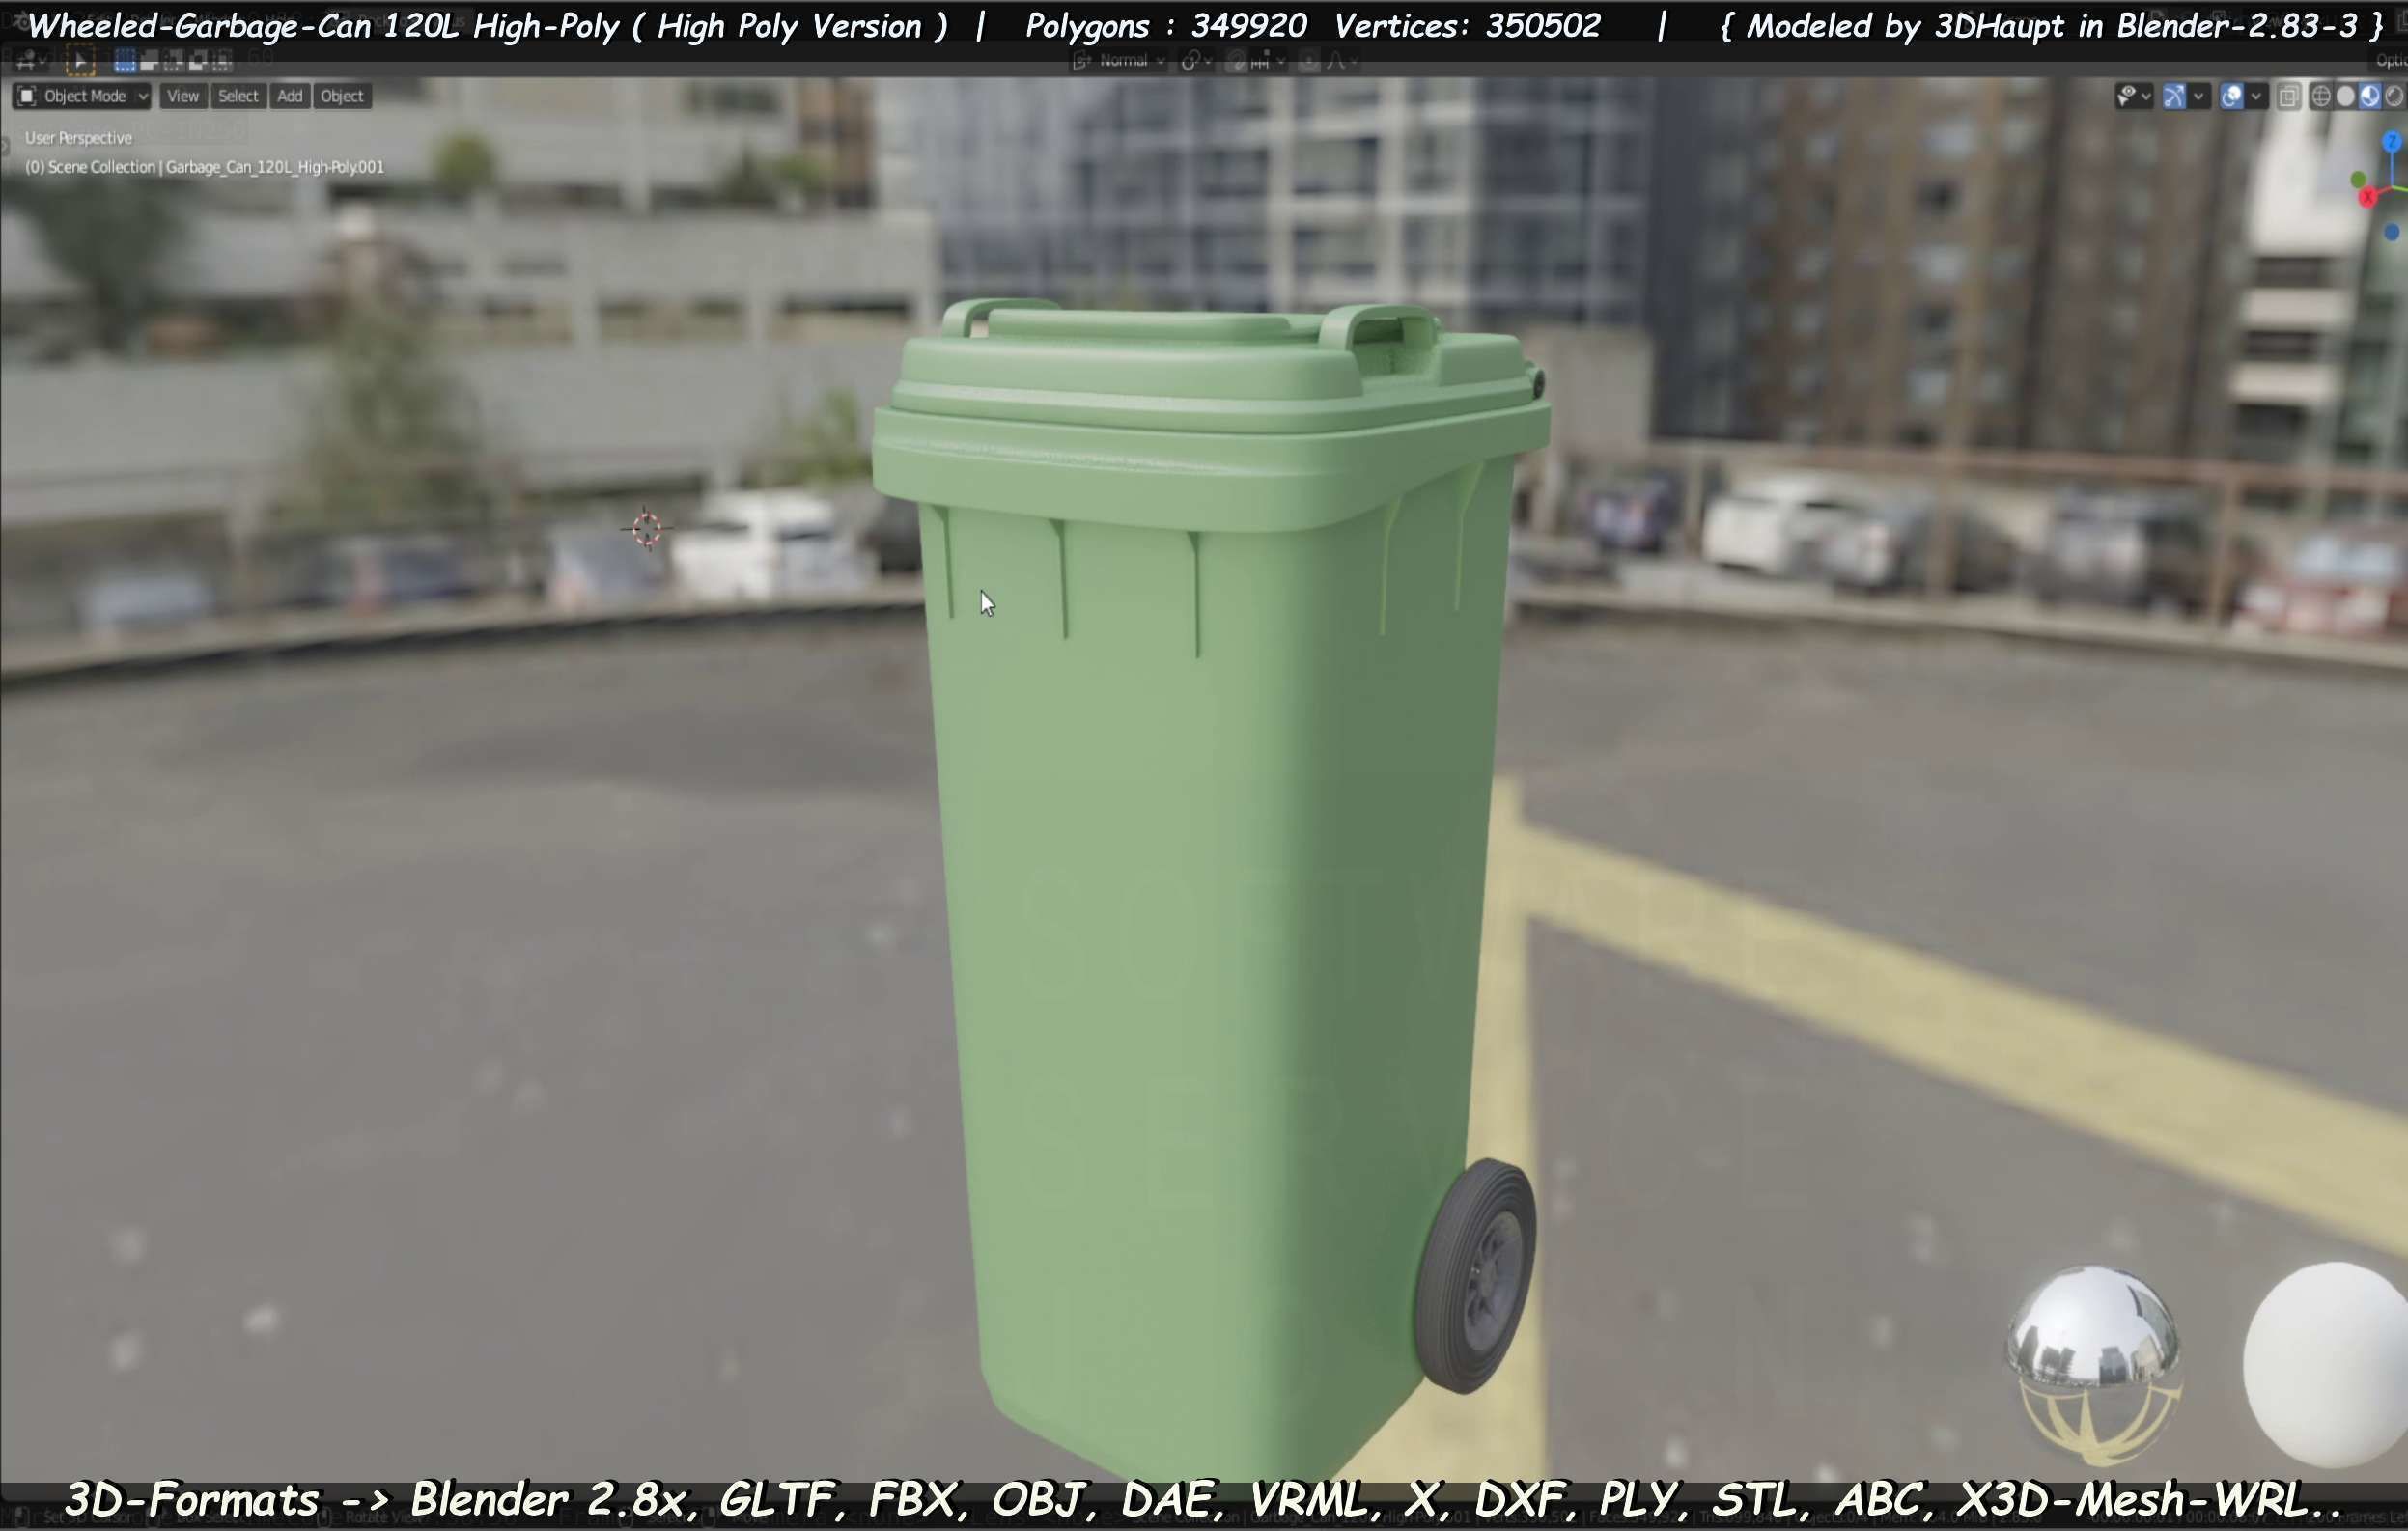Expand the toolbar via left edge arrow
This screenshot has width=2408, height=1531.
(4, 145)
